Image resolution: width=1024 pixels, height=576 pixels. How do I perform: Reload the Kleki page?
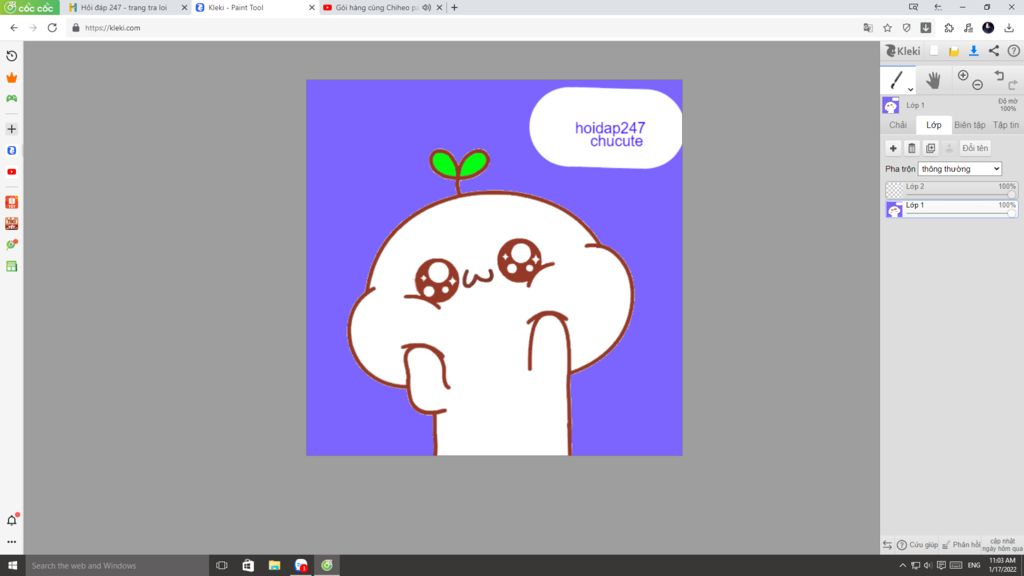pos(52,28)
